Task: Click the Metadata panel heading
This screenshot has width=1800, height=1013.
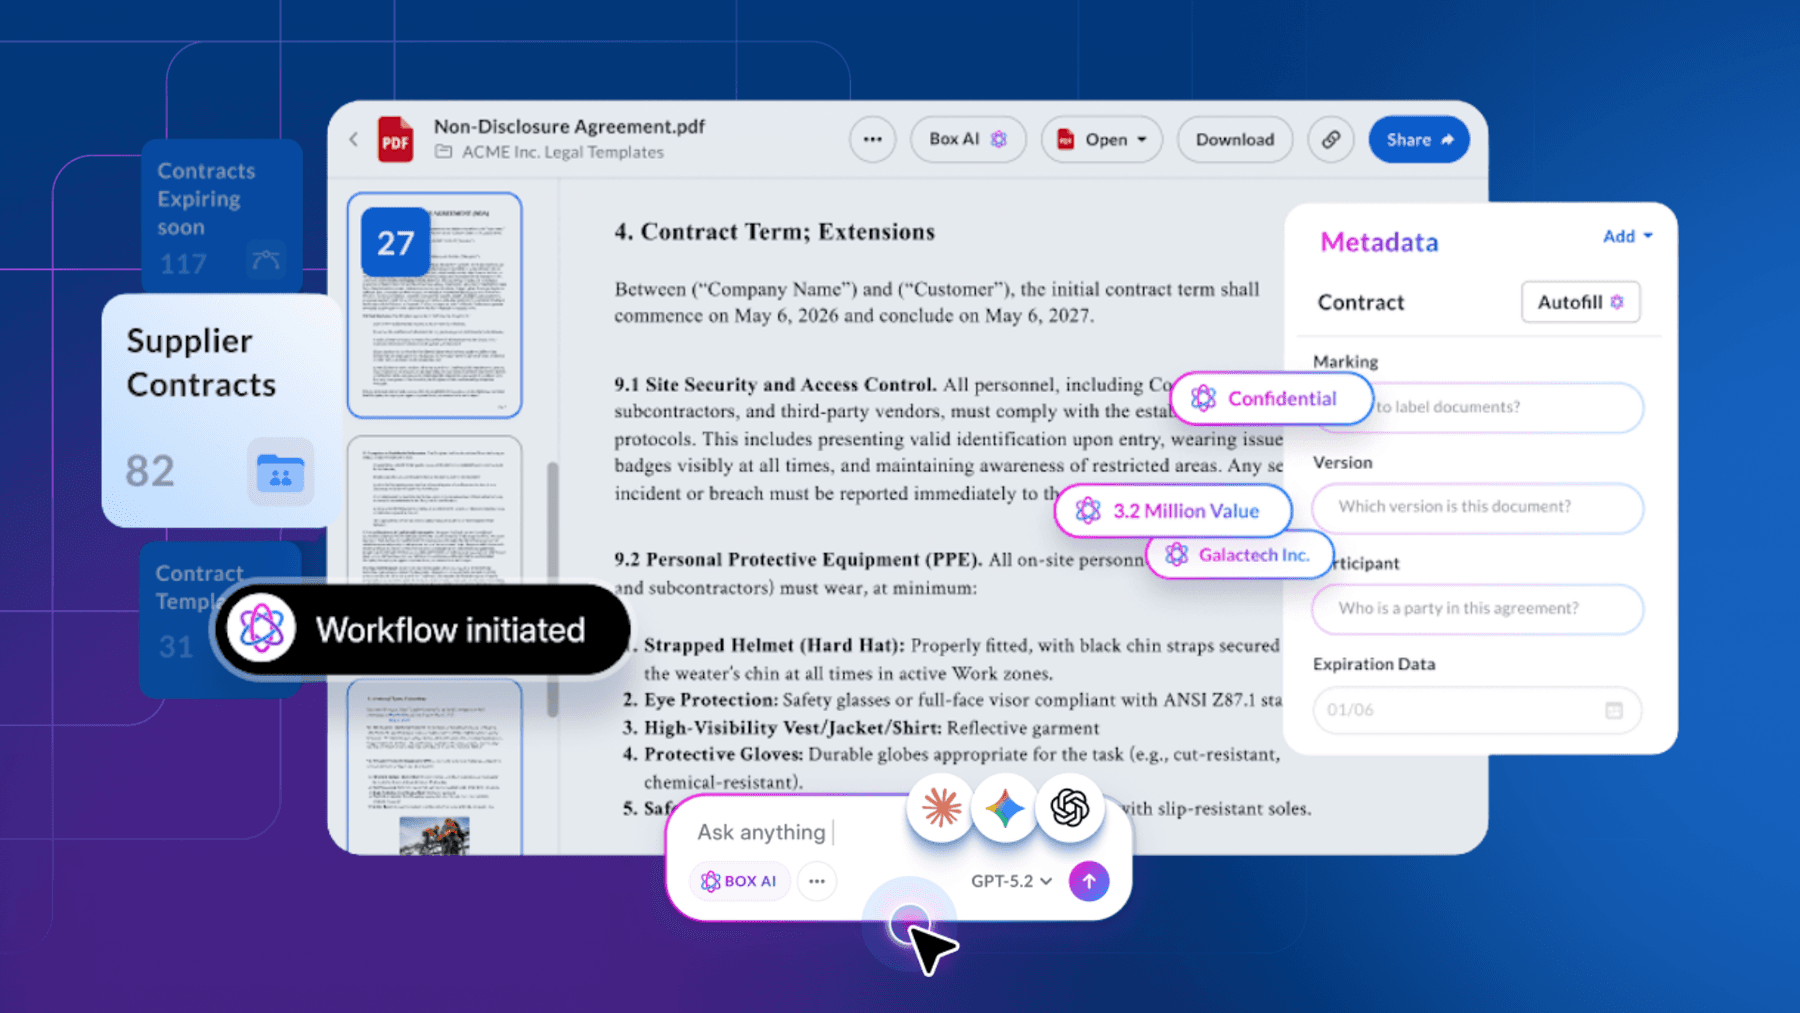Action: 1379,242
